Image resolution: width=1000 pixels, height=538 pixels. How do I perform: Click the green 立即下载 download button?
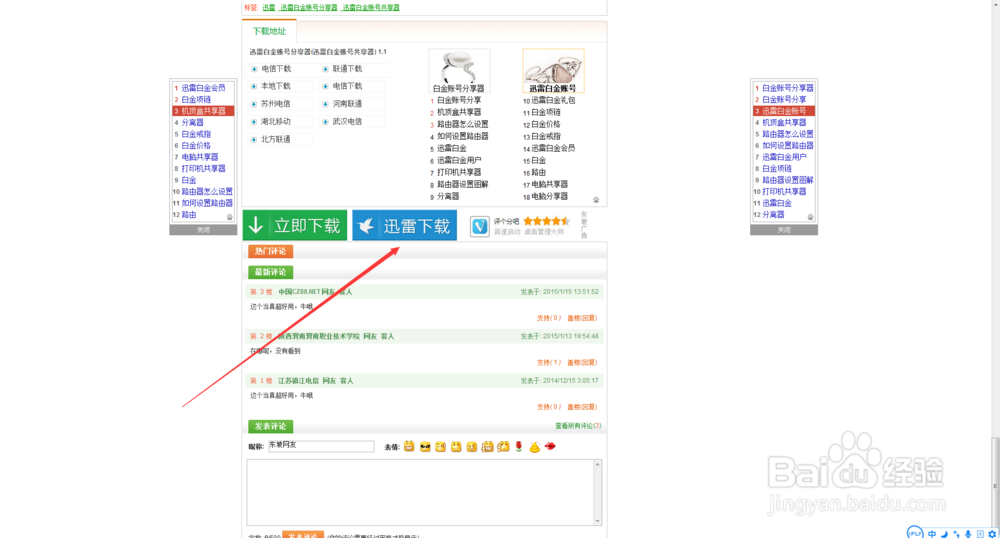295,226
